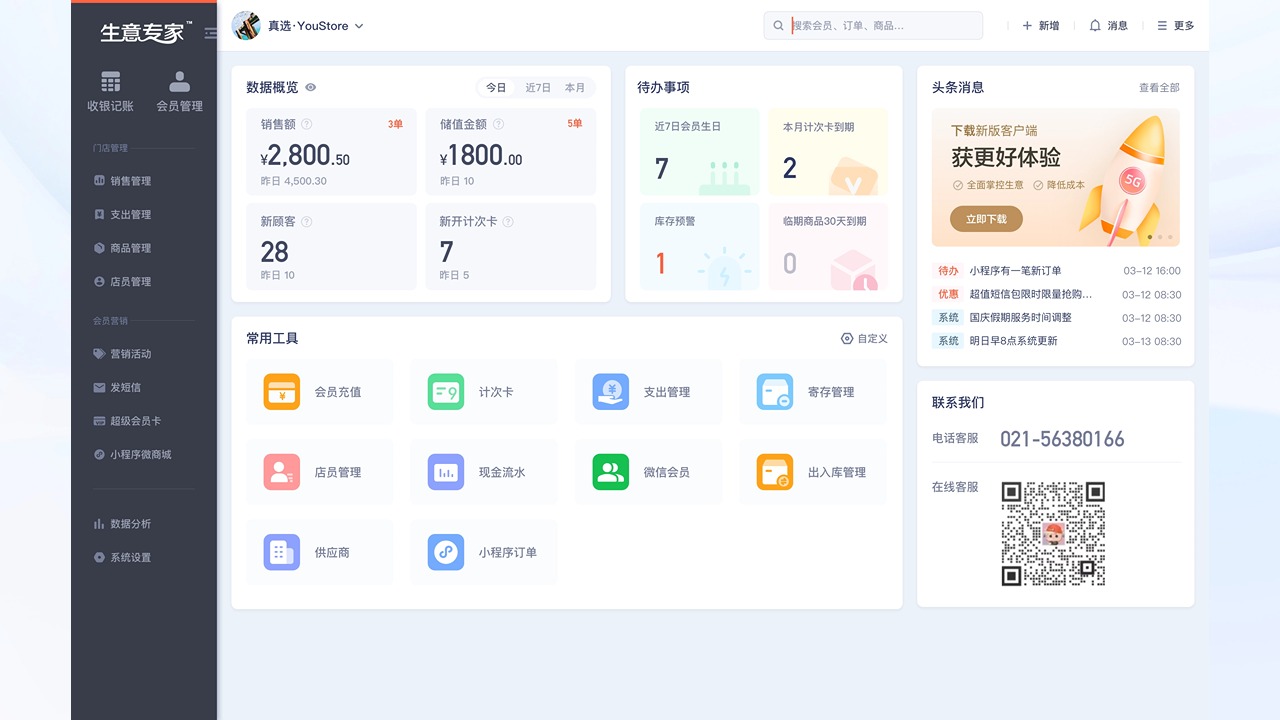This screenshot has width=1280, height=720.
Task: Select the 近7日 tab
Action: tap(538, 88)
